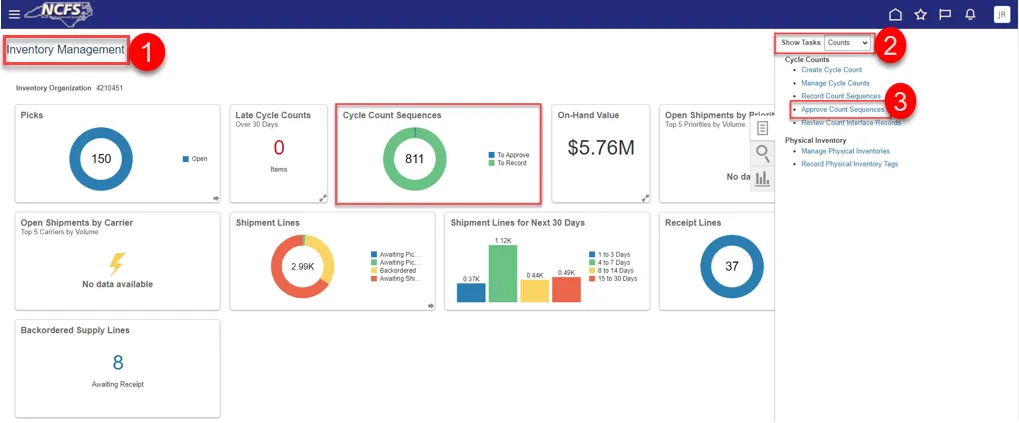Open the Watchlist flag icon

coord(945,14)
